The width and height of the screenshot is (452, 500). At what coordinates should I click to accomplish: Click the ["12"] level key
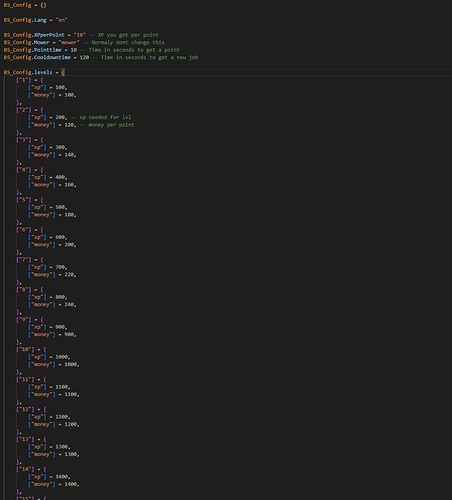(25, 409)
